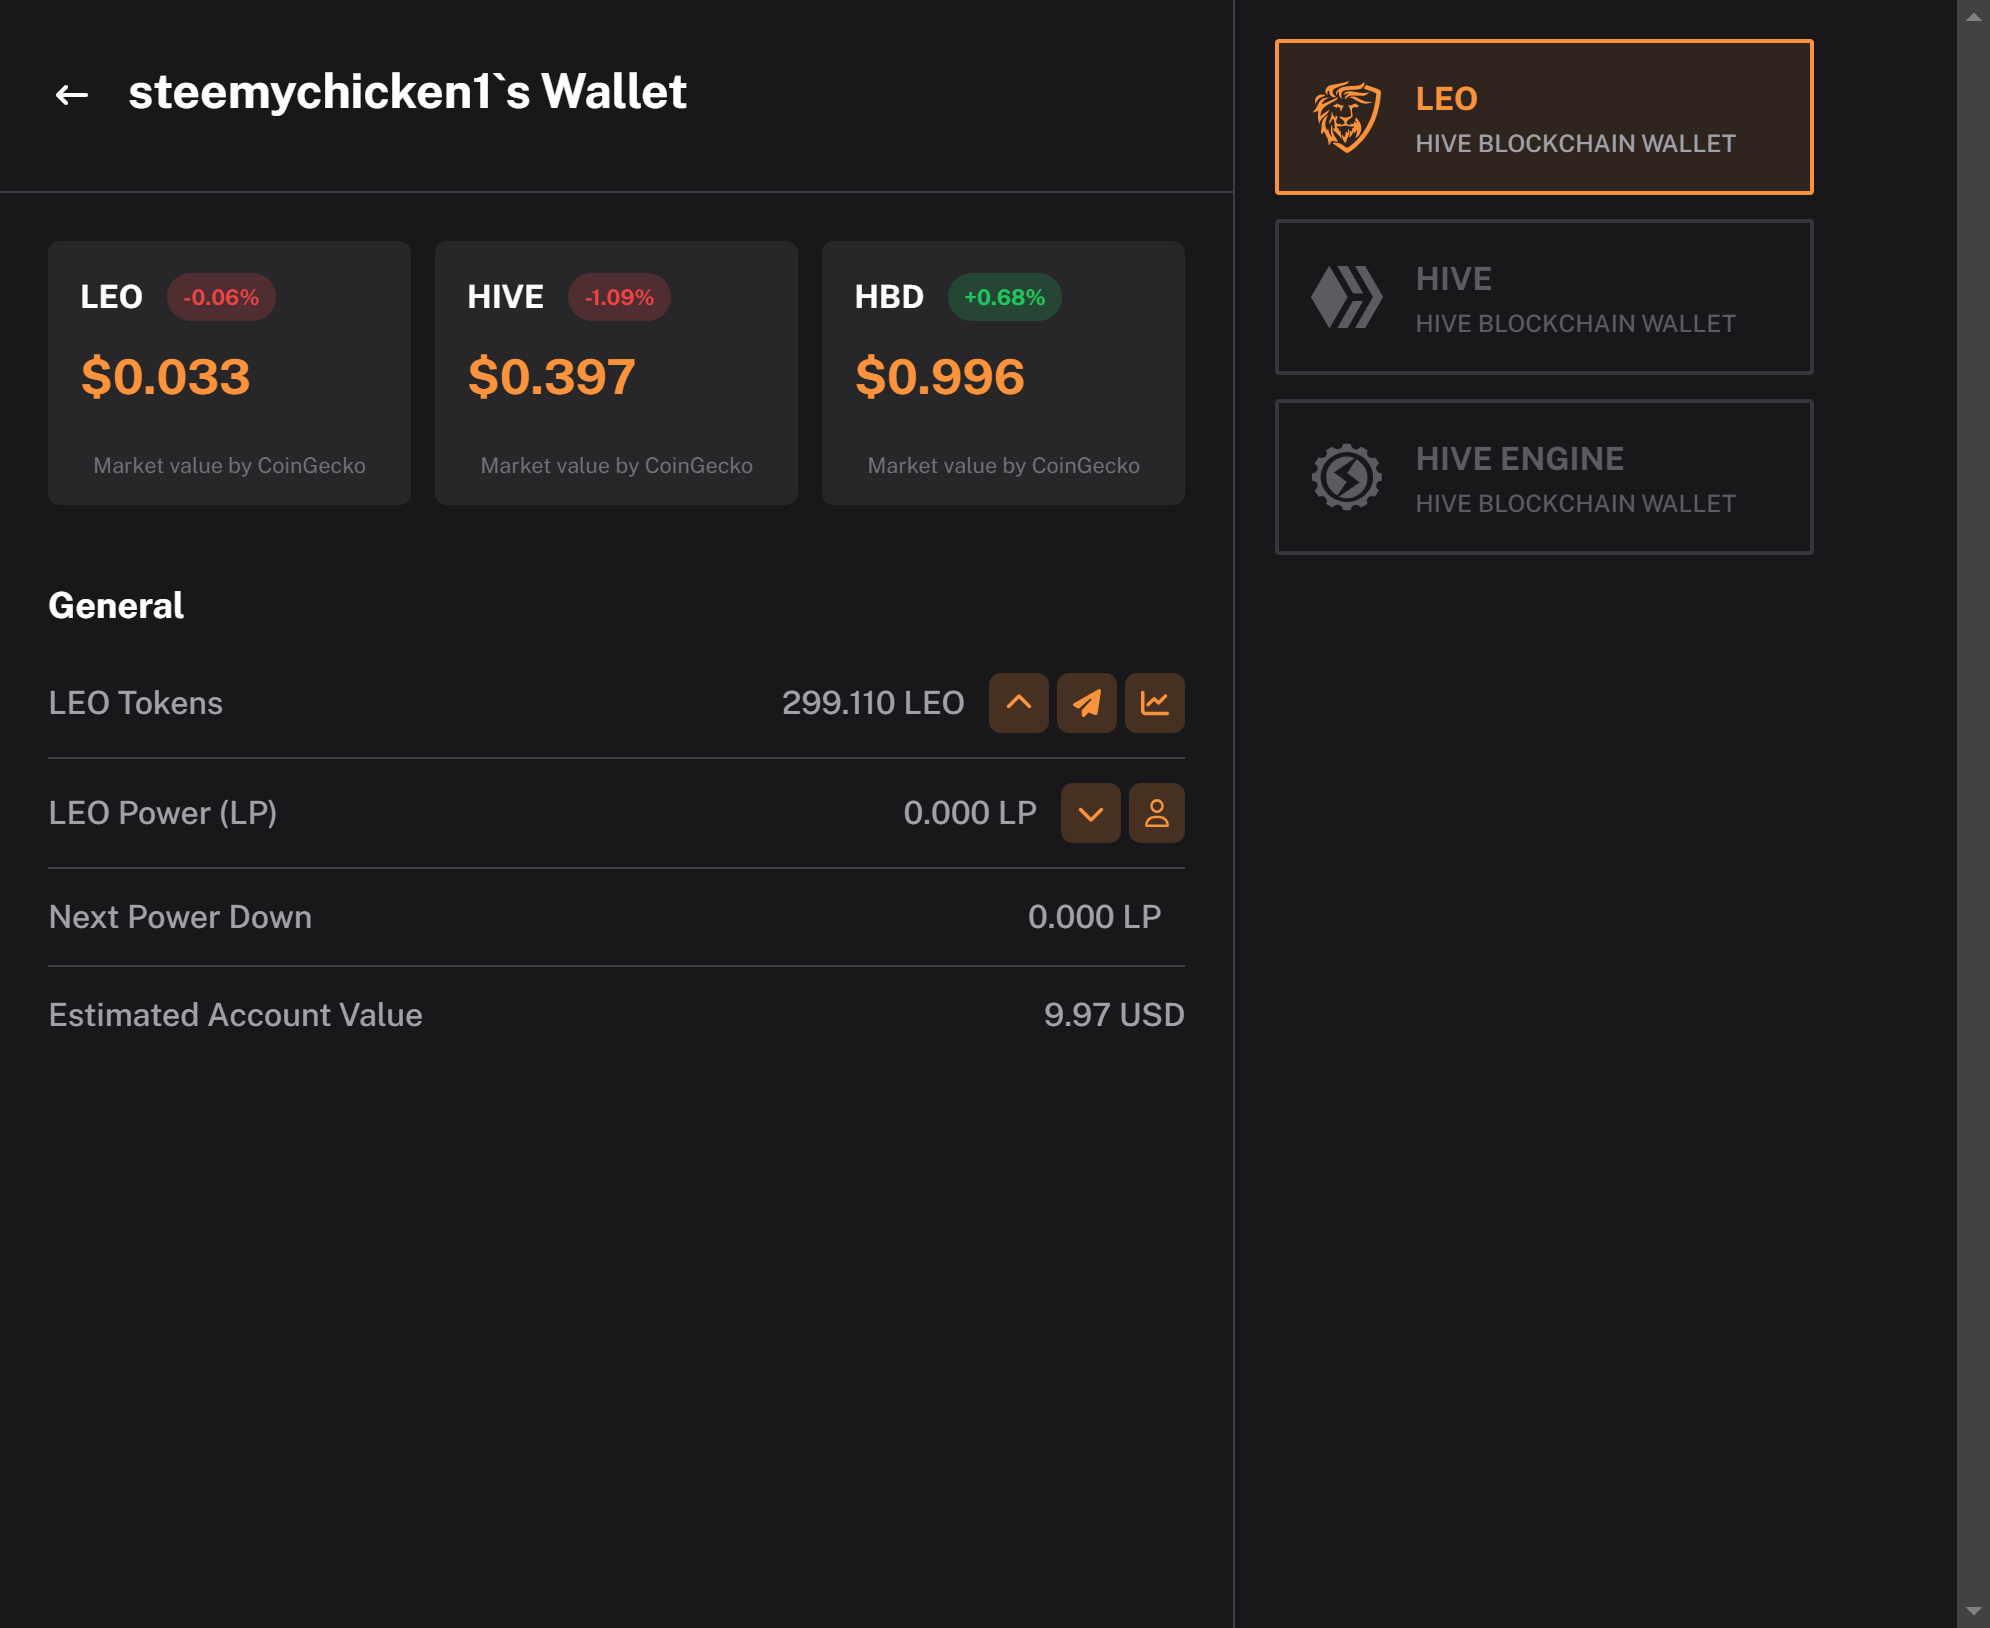
Task: Delegate LEO Power using person icon
Action: click(x=1156, y=813)
